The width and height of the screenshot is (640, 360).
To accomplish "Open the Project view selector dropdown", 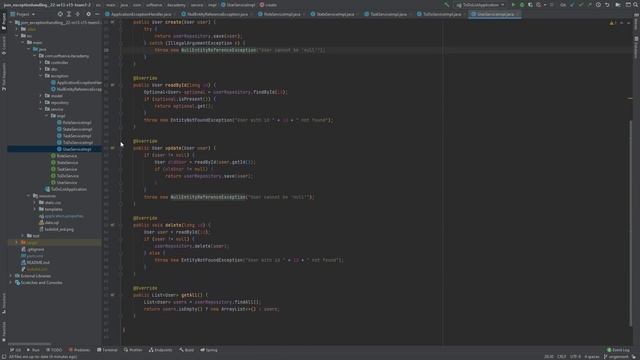I will (23, 14).
